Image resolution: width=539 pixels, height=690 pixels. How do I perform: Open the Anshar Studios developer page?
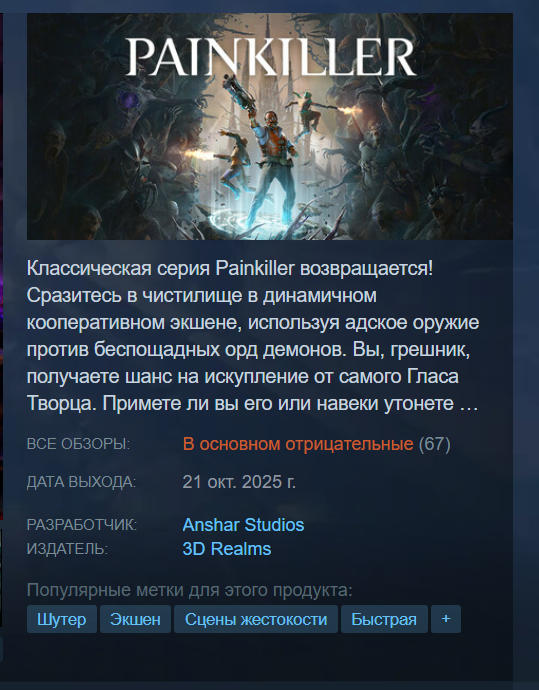click(x=243, y=525)
